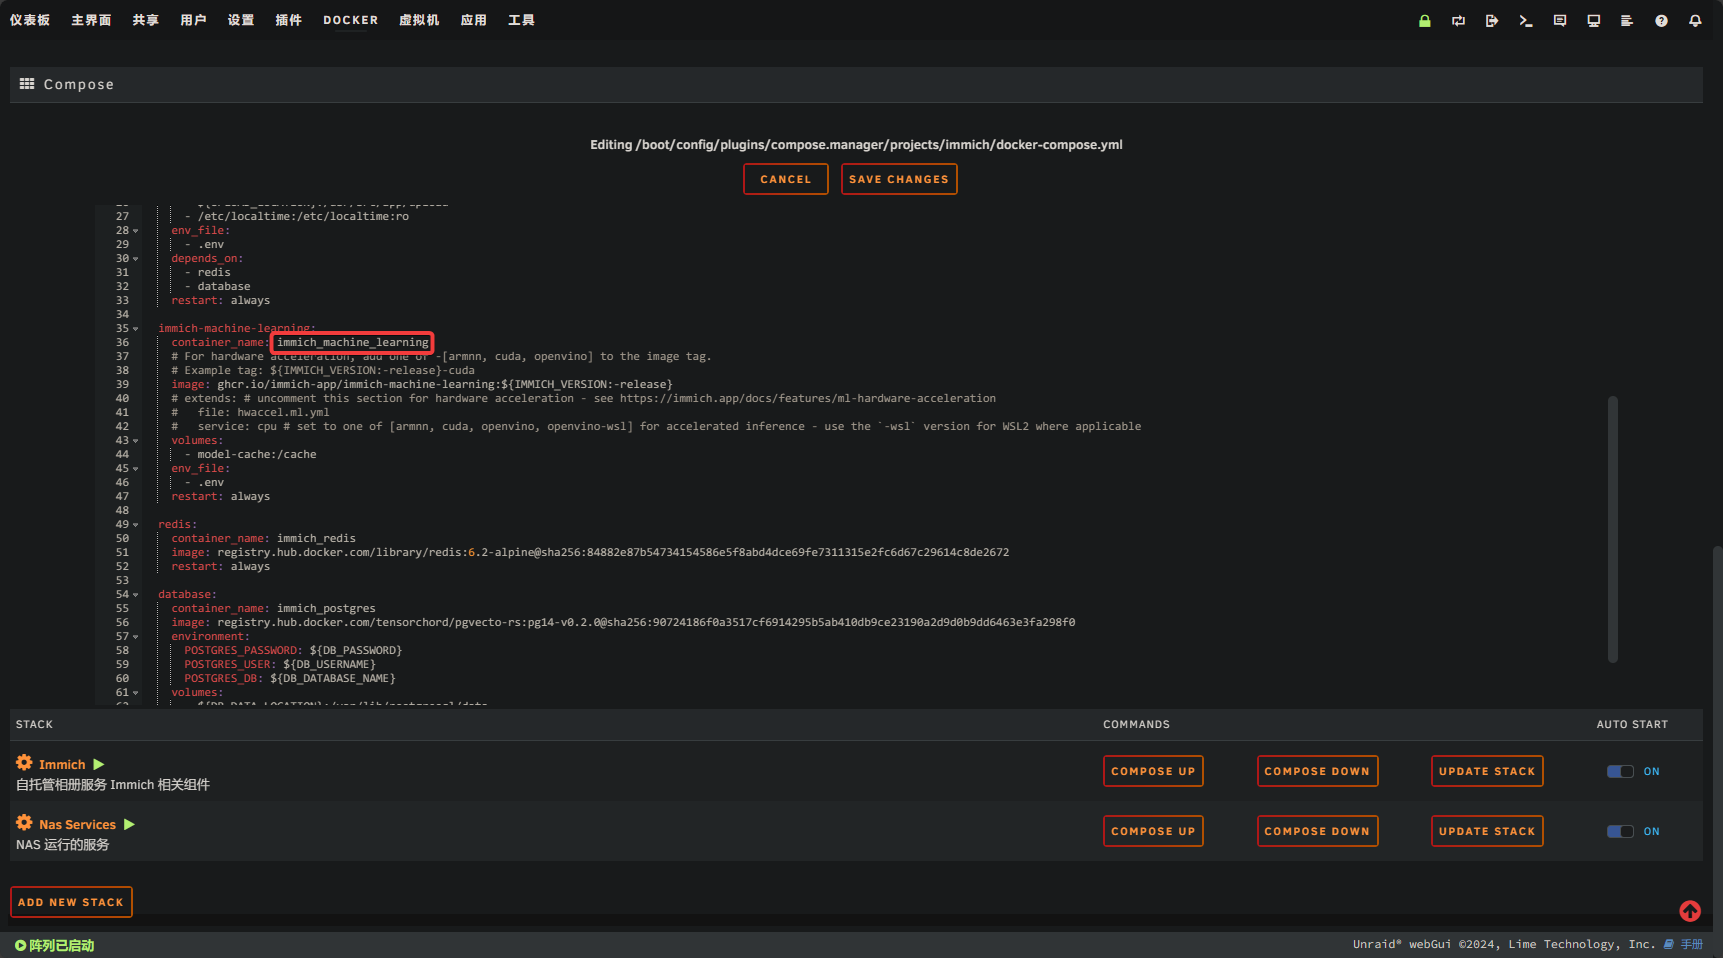Image resolution: width=1723 pixels, height=958 pixels.
Task: Select the DOCKER tab
Action: pos(351,20)
